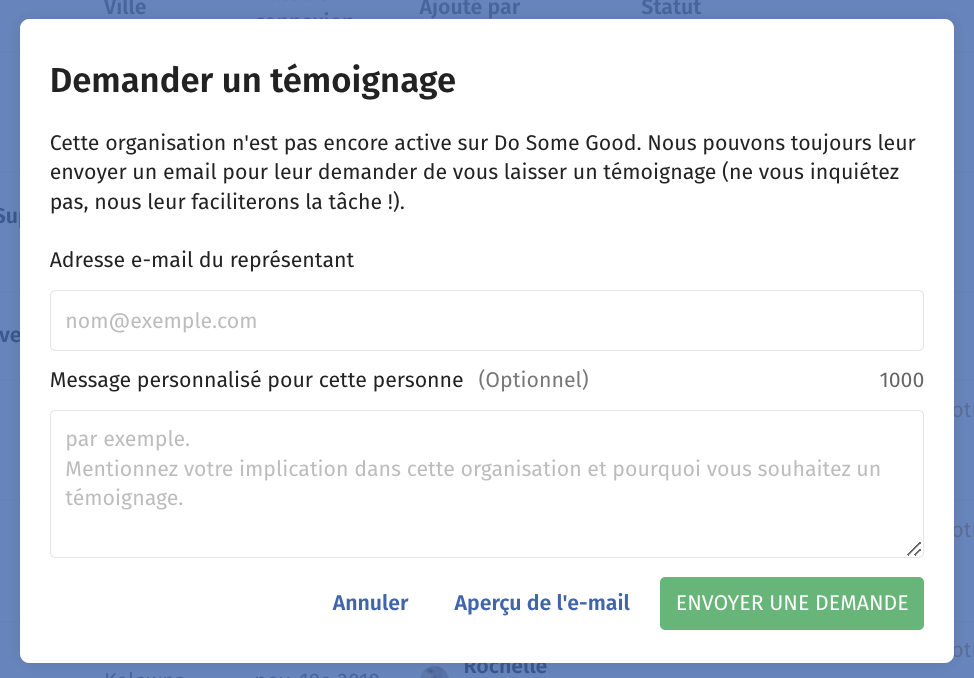Click the partially hidden nov. 2019 date cell
Viewport: 974px width, 678px height.
click(317, 674)
